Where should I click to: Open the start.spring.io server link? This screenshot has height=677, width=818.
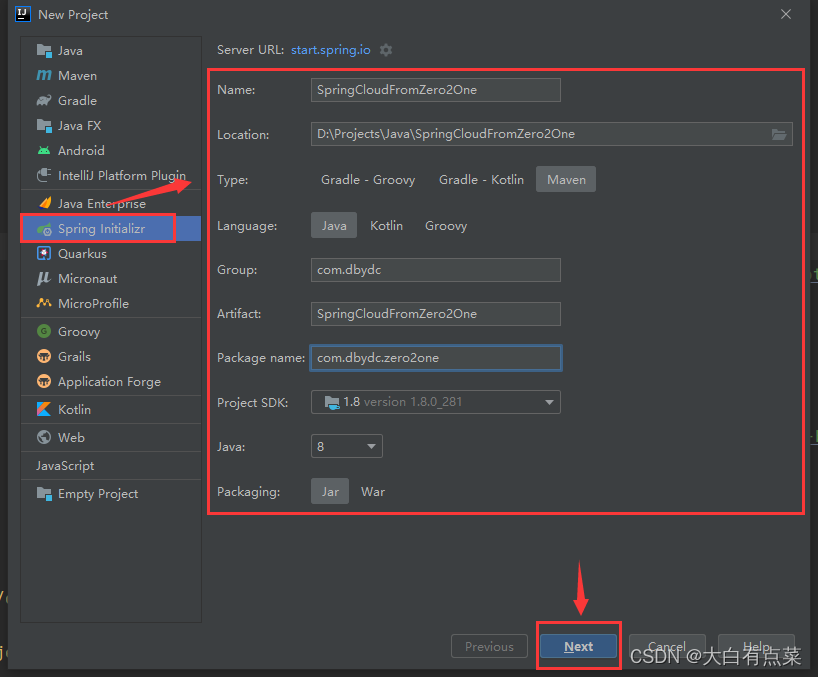(x=331, y=50)
